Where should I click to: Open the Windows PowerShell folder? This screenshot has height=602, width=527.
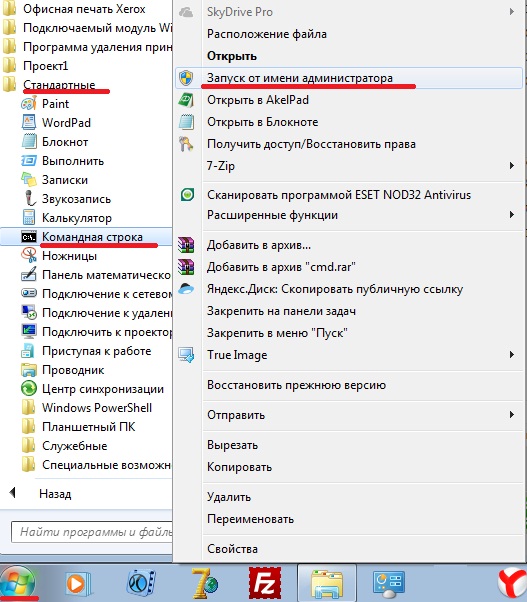97,407
